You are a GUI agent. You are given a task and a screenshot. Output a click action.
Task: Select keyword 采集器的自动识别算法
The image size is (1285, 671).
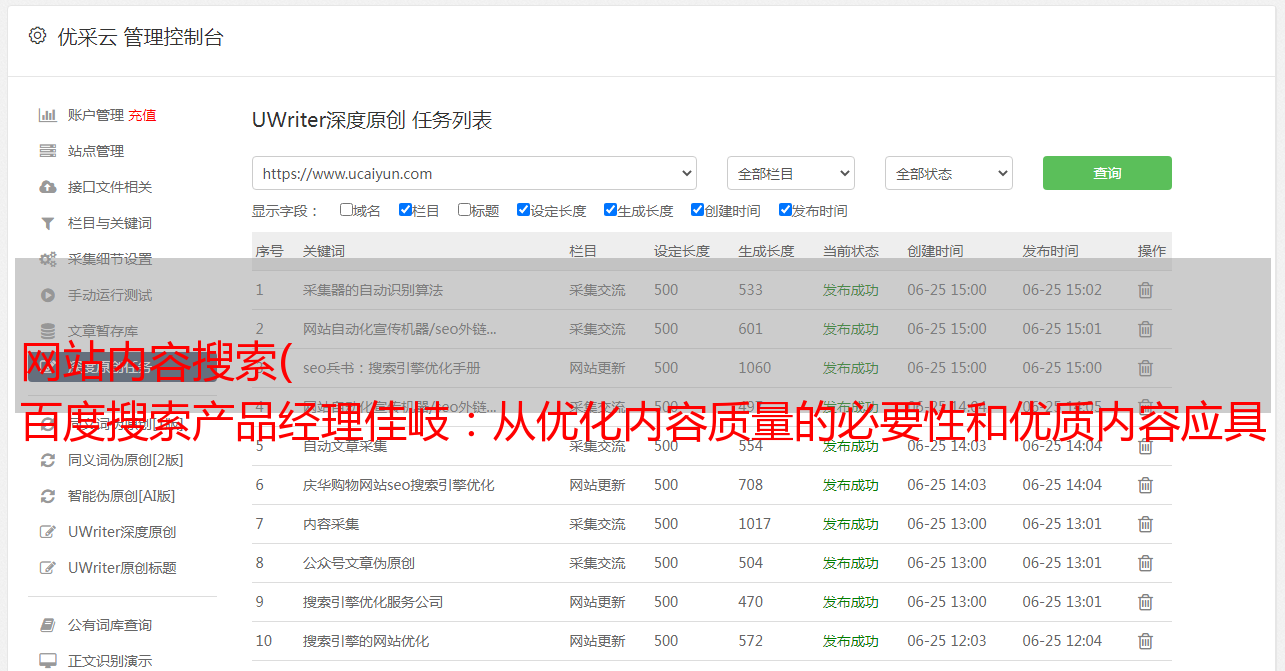point(373,290)
